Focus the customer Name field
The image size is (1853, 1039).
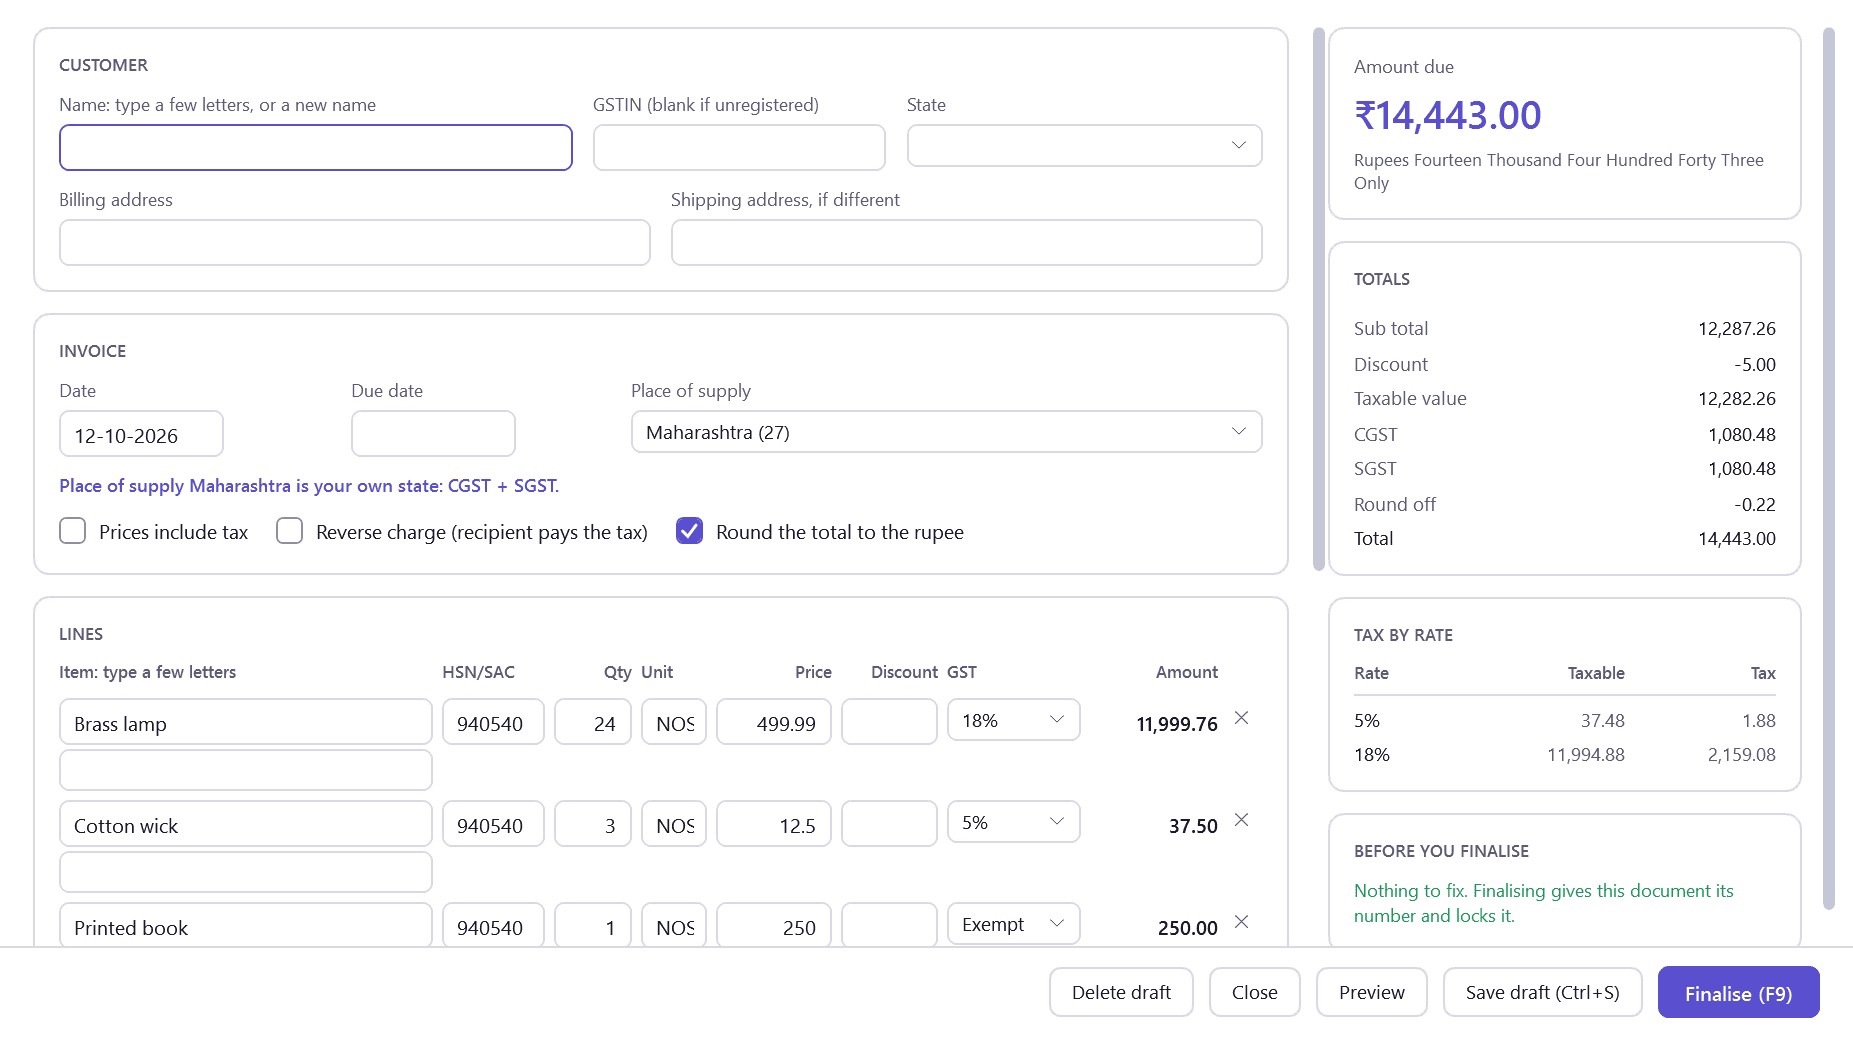(316, 147)
